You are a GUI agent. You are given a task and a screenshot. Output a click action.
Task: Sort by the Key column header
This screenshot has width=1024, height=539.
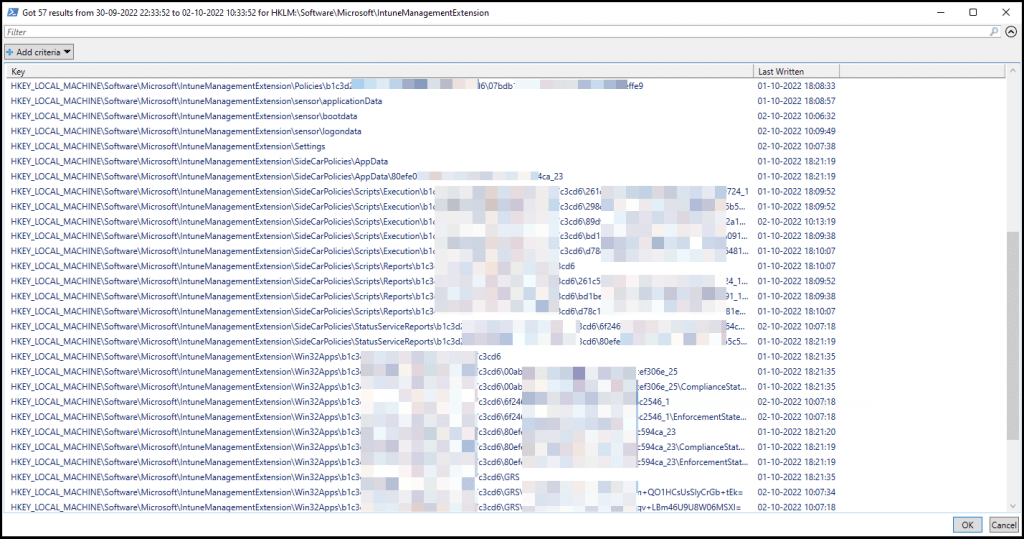(380, 71)
